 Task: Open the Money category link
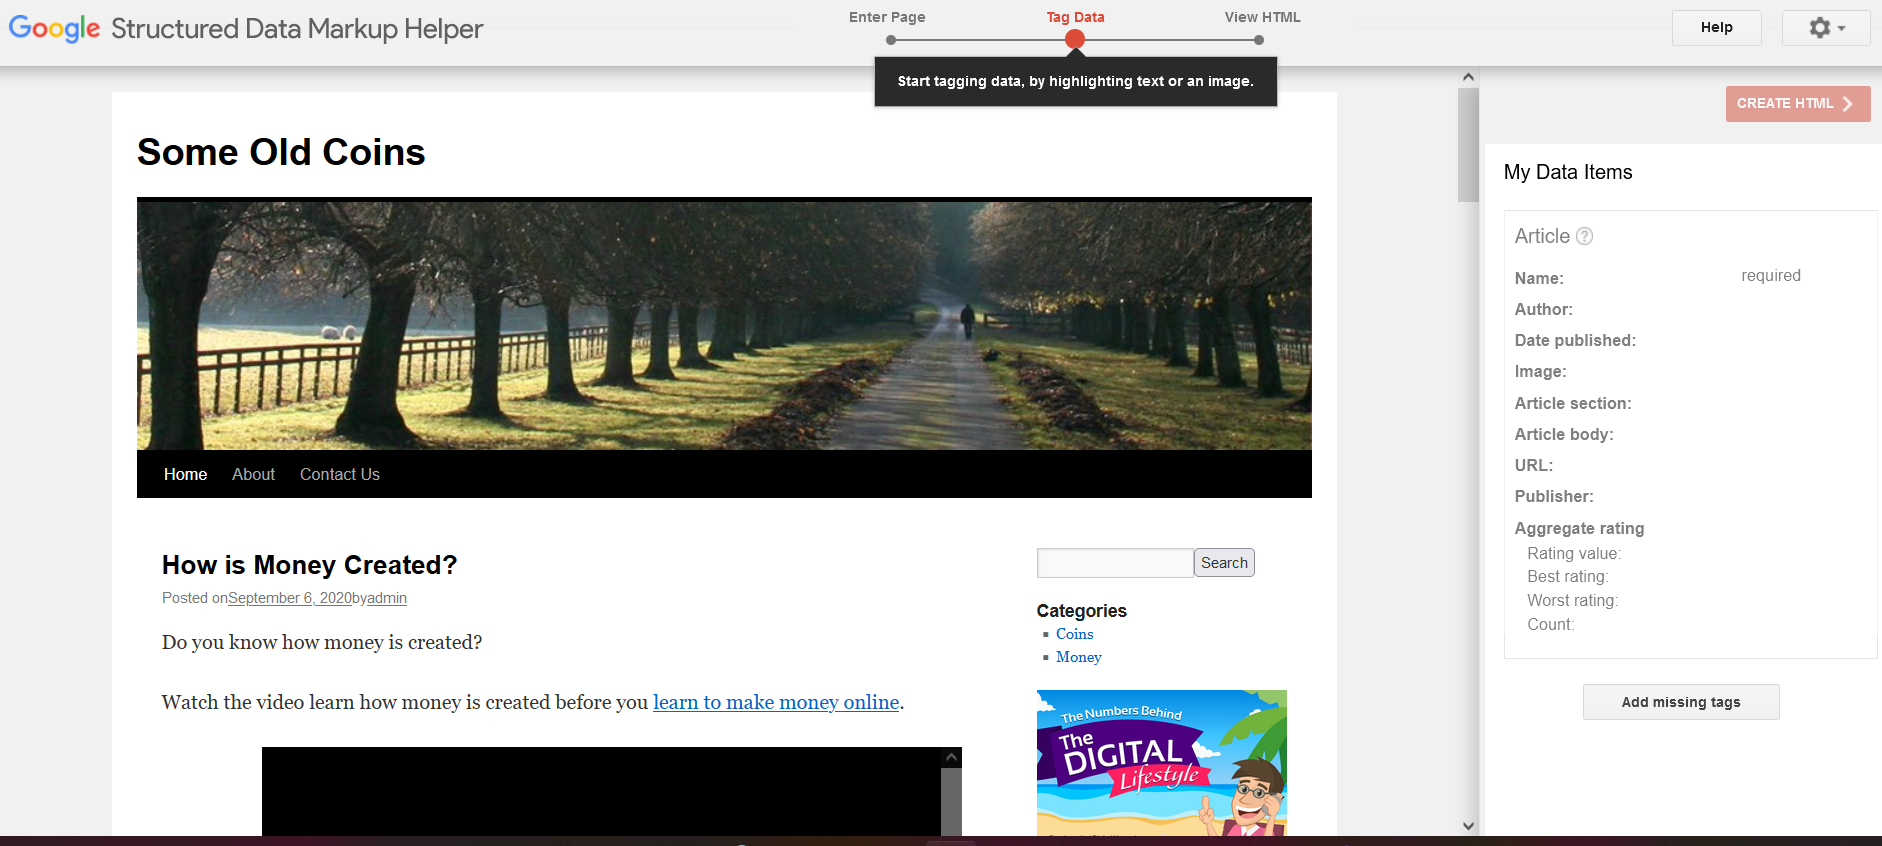point(1078,657)
